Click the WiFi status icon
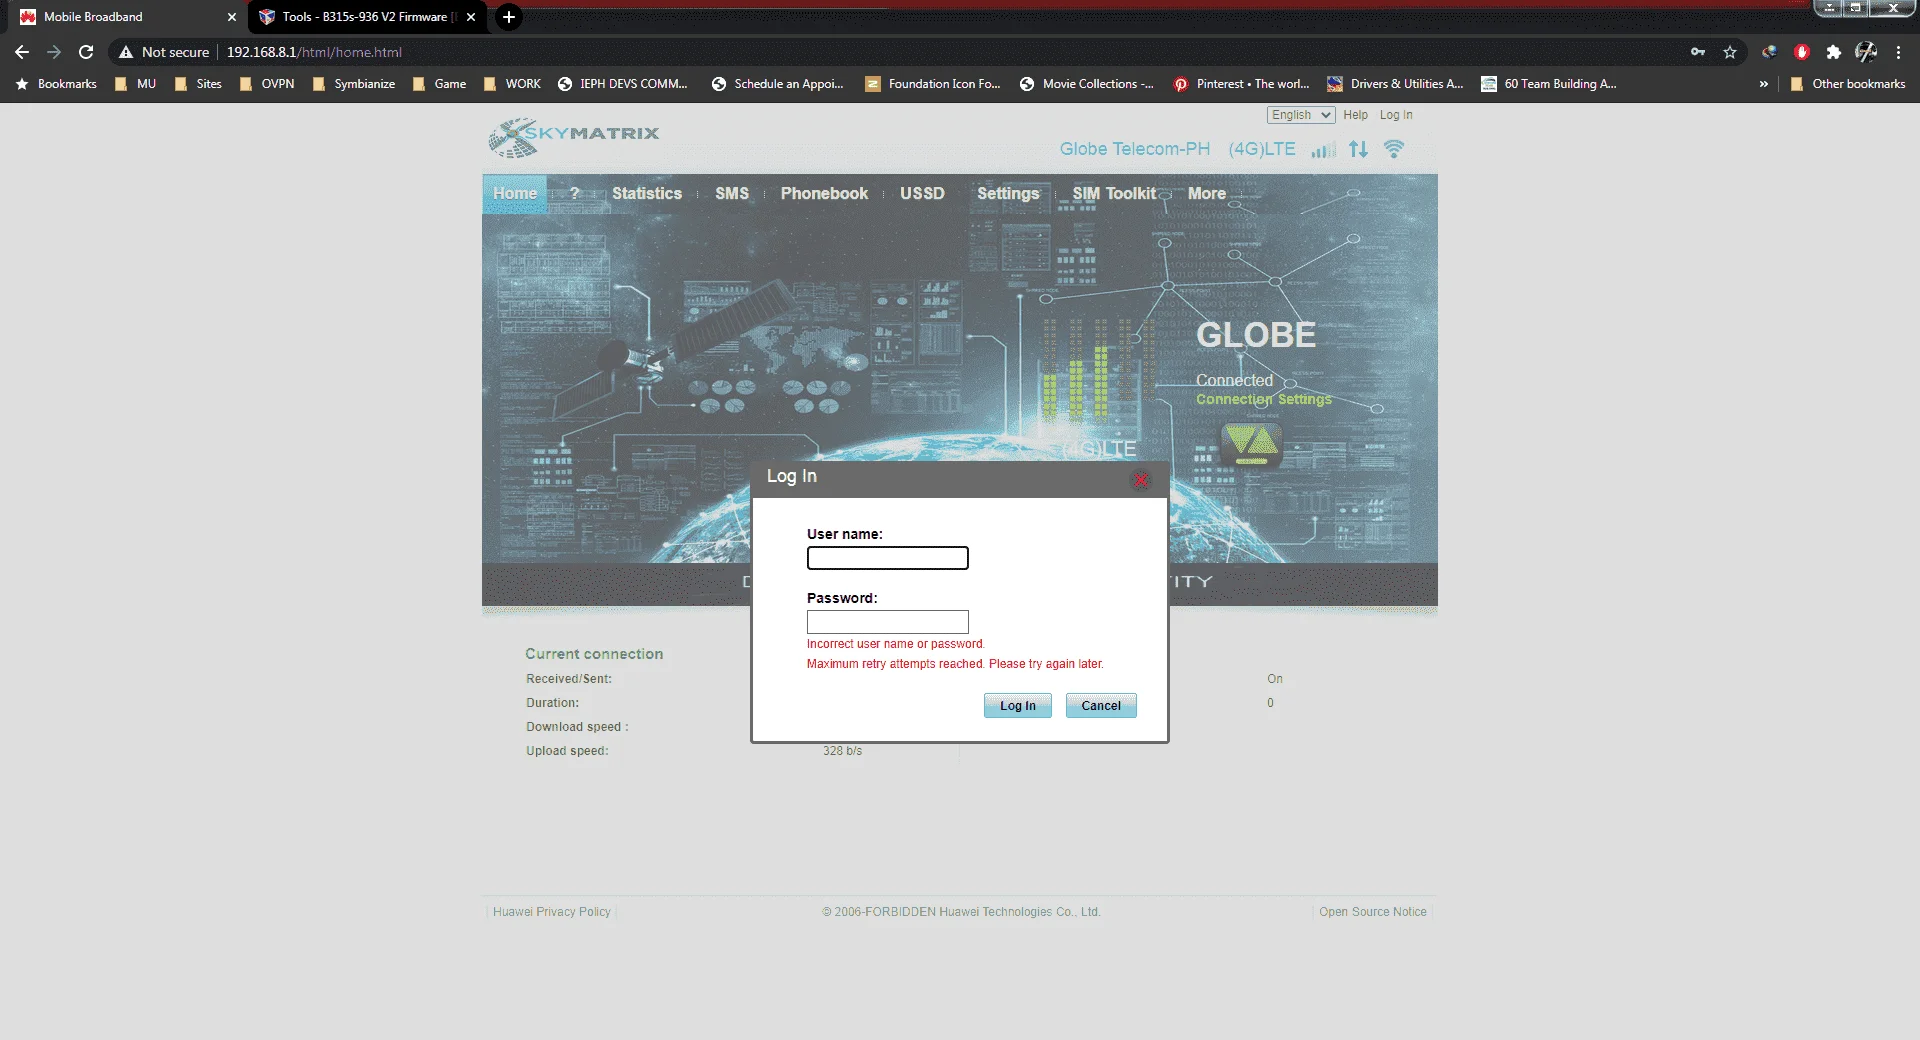The image size is (1920, 1040). pyautogui.click(x=1394, y=149)
